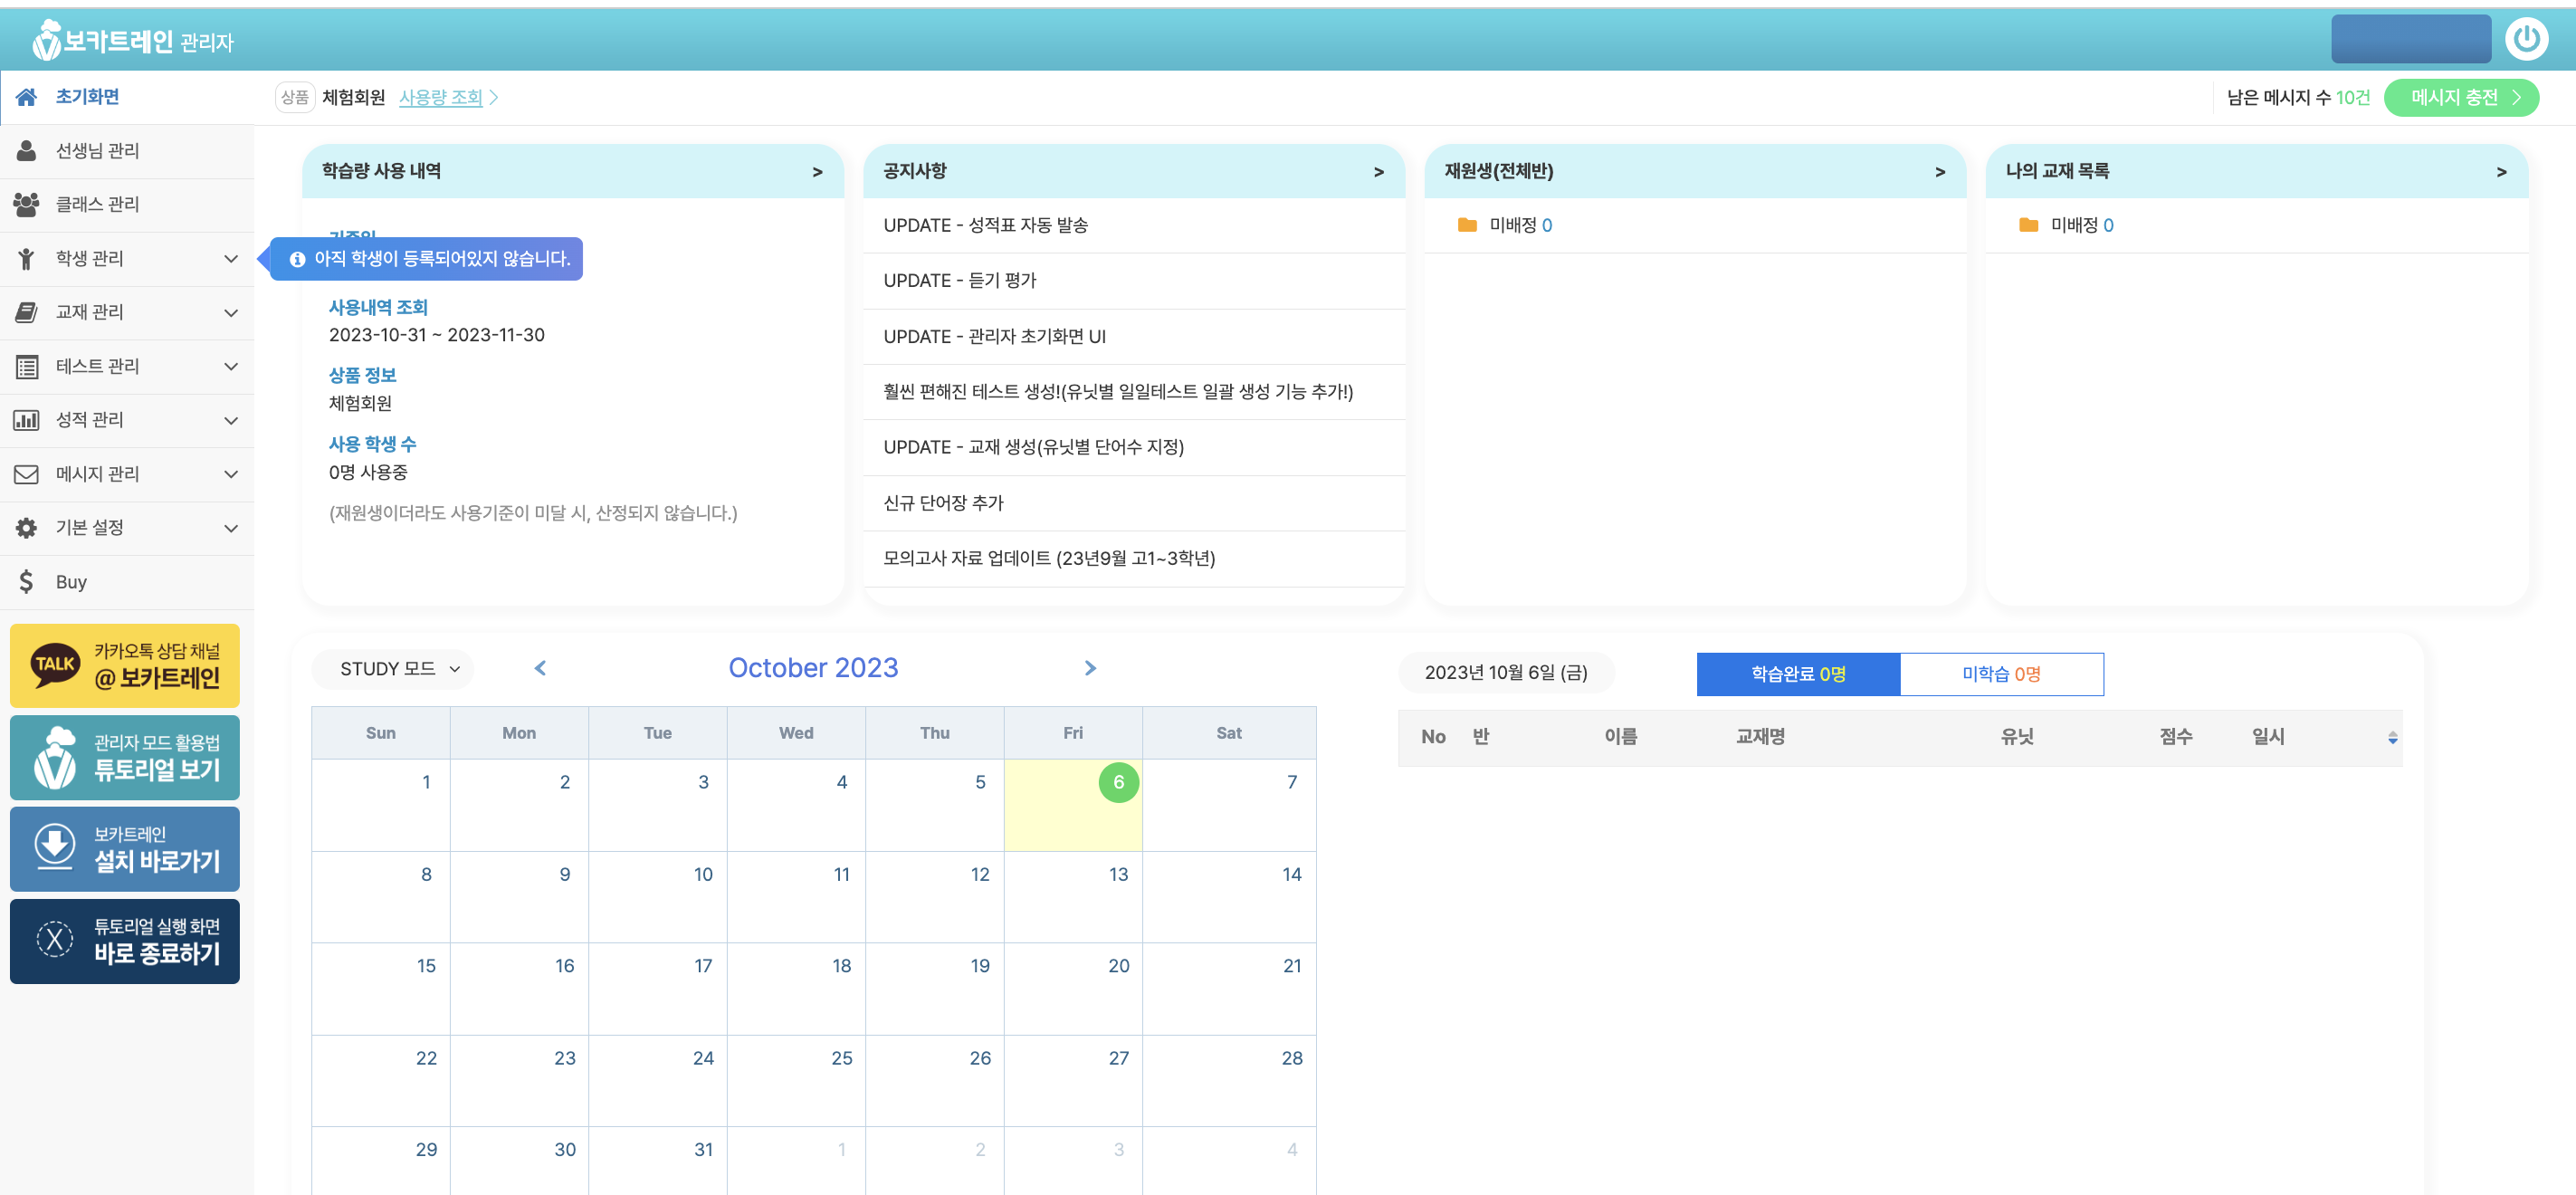Click the 사용량 조회 link
Viewport: 2576px width, 1195px height.
(x=441, y=97)
